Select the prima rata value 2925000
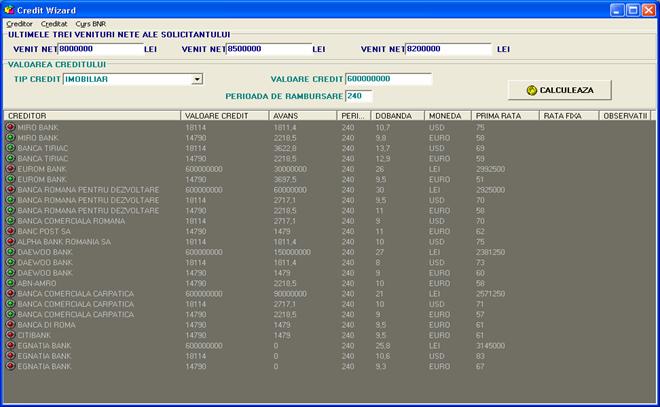This screenshot has height=407, width=660. pos(490,190)
